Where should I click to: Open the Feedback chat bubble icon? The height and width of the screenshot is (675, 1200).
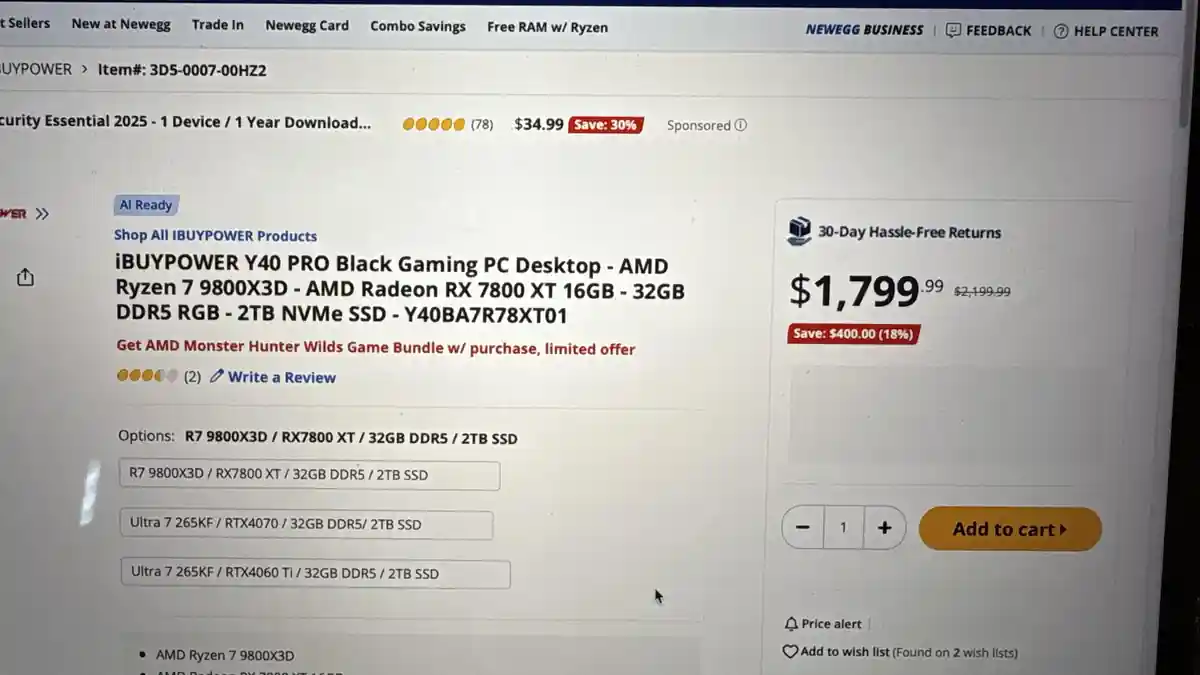tap(953, 31)
